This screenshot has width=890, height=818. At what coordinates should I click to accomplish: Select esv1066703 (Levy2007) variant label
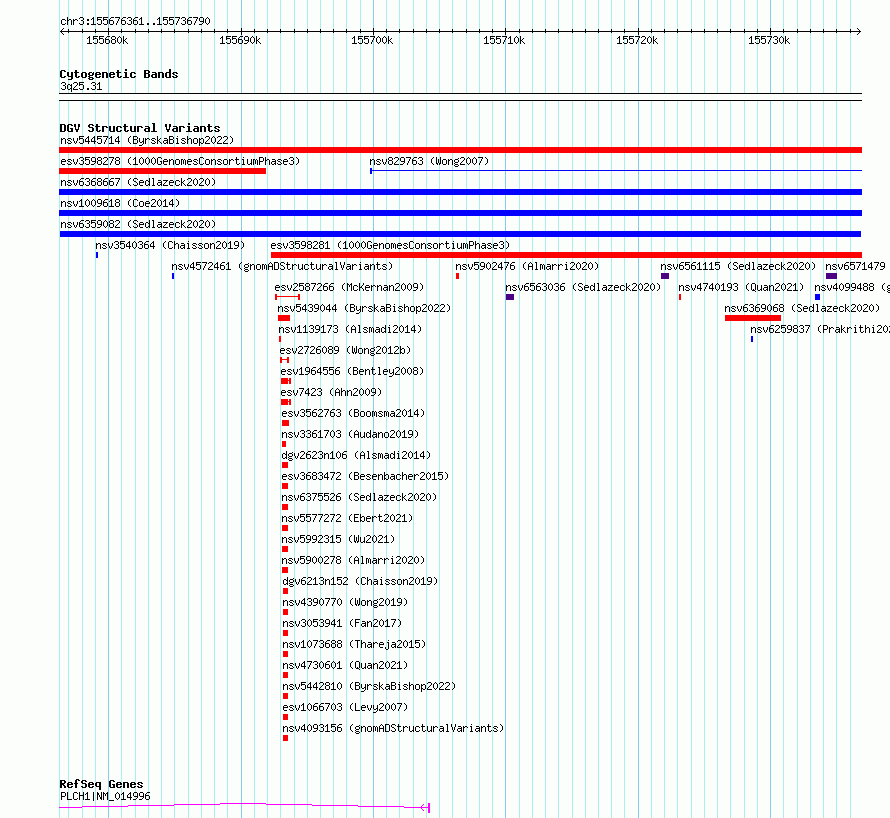[x=345, y=707]
